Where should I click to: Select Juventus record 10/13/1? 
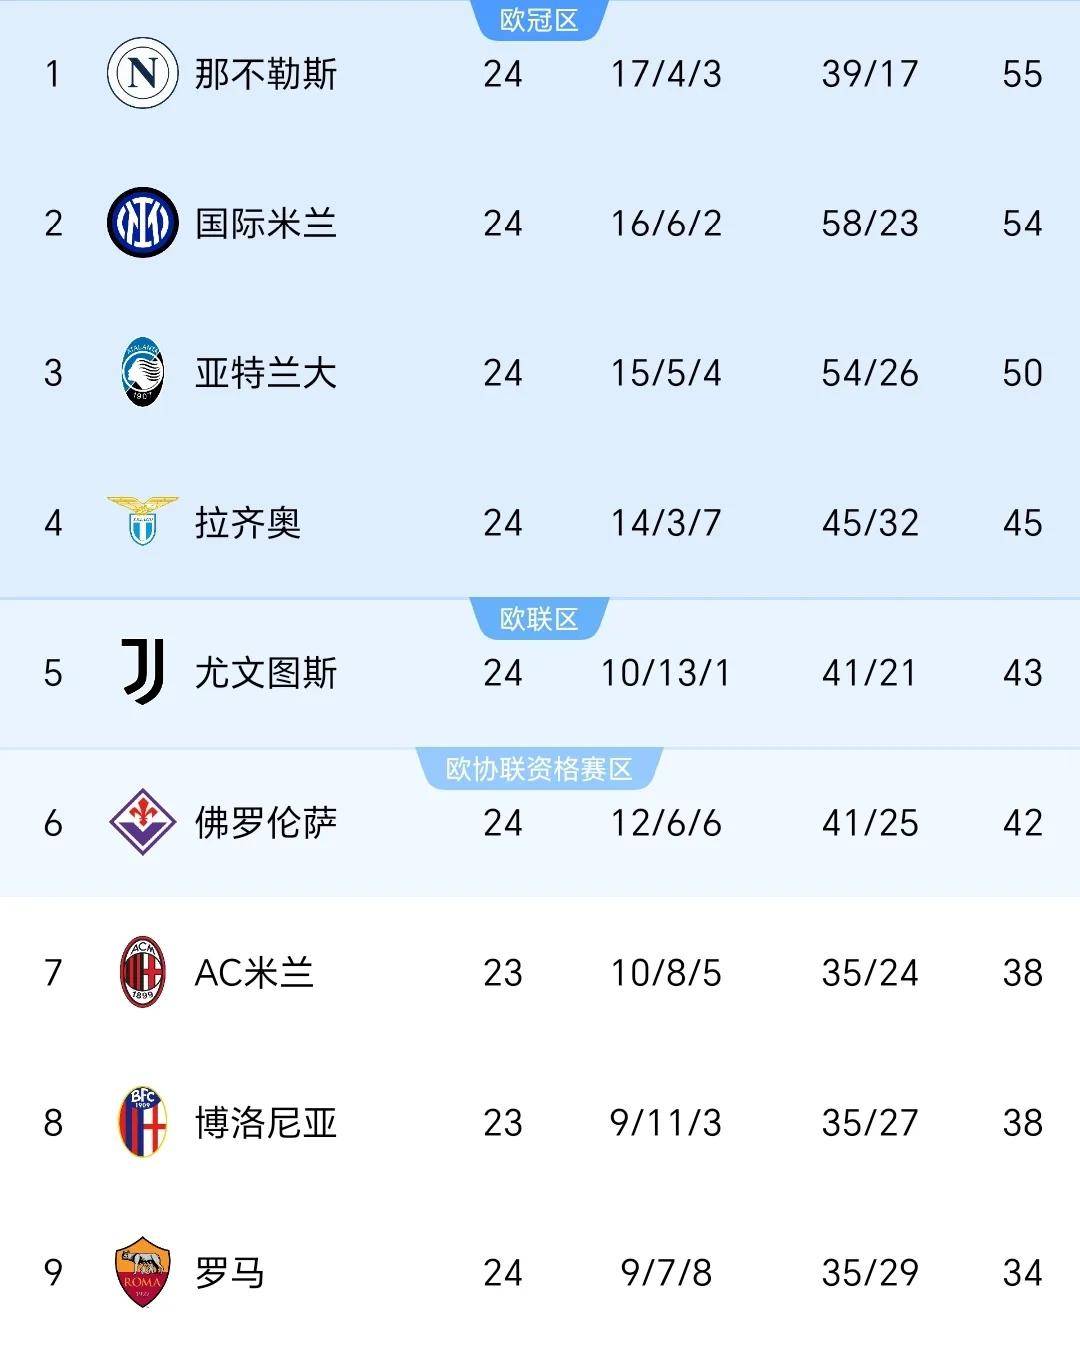pos(666,673)
